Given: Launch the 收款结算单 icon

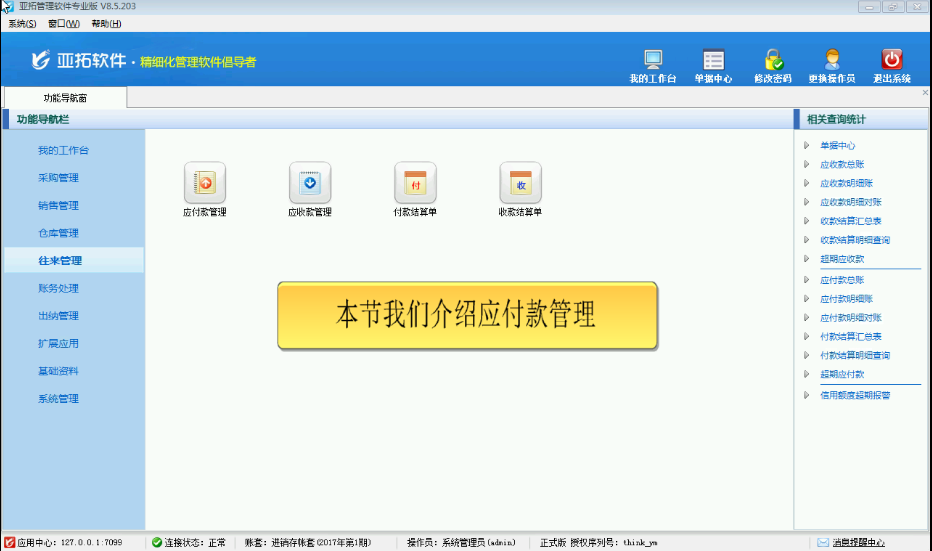Looking at the screenshot, I should tap(520, 184).
